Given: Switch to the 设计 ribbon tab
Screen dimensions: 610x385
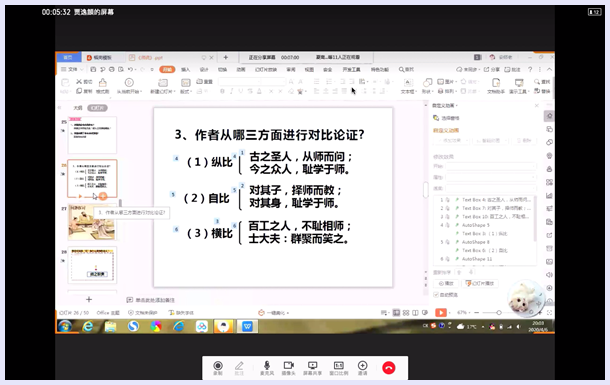Looking at the screenshot, I should [204, 69].
